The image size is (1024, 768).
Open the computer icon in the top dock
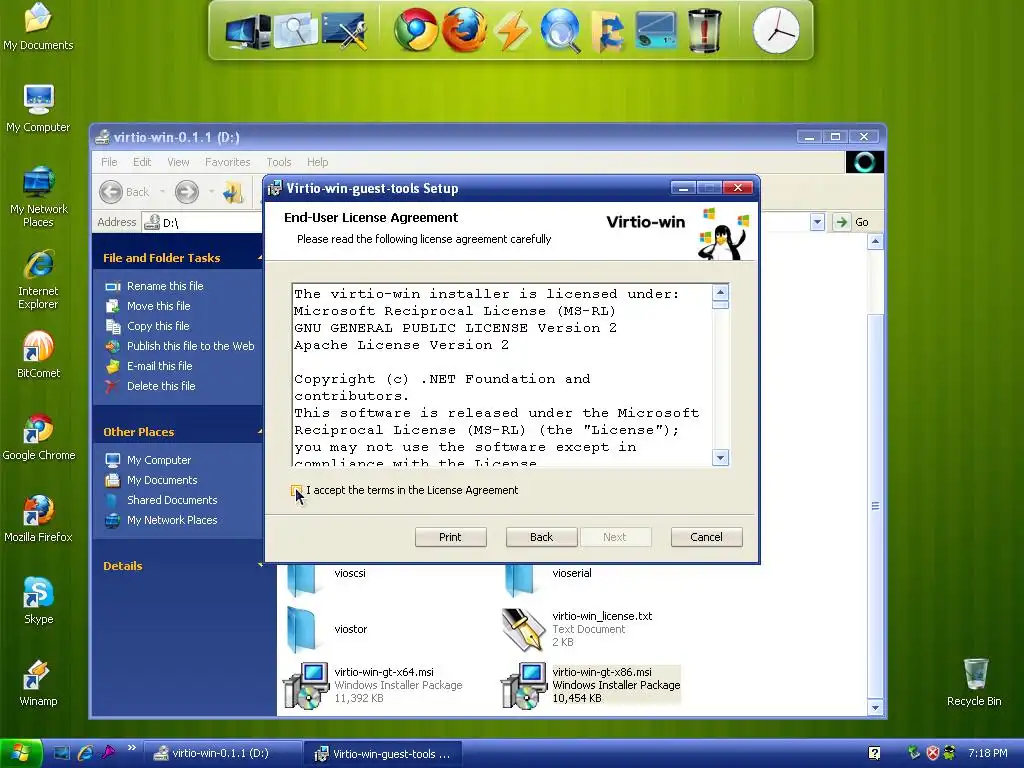(248, 31)
